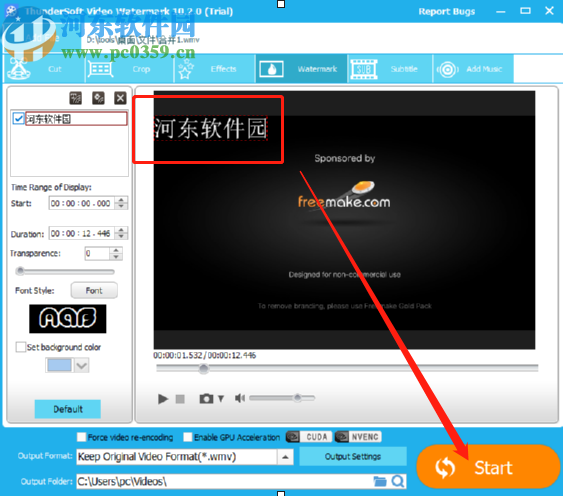Expand the background color dropdown arrow
The width and height of the screenshot is (563, 496).
pos(82,365)
